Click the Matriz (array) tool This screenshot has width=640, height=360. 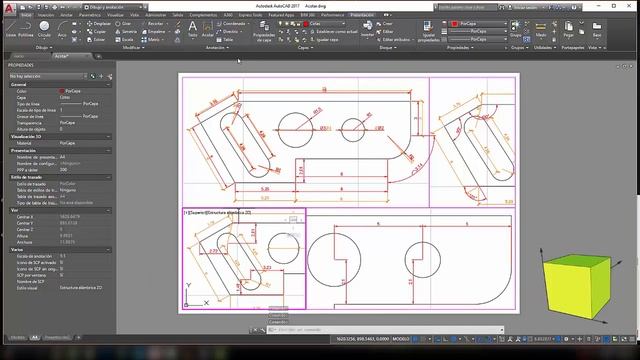(151, 40)
